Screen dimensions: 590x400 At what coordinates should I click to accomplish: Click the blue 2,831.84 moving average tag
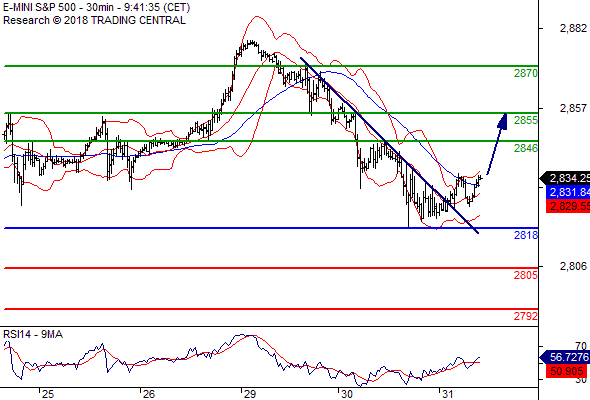tap(568, 192)
